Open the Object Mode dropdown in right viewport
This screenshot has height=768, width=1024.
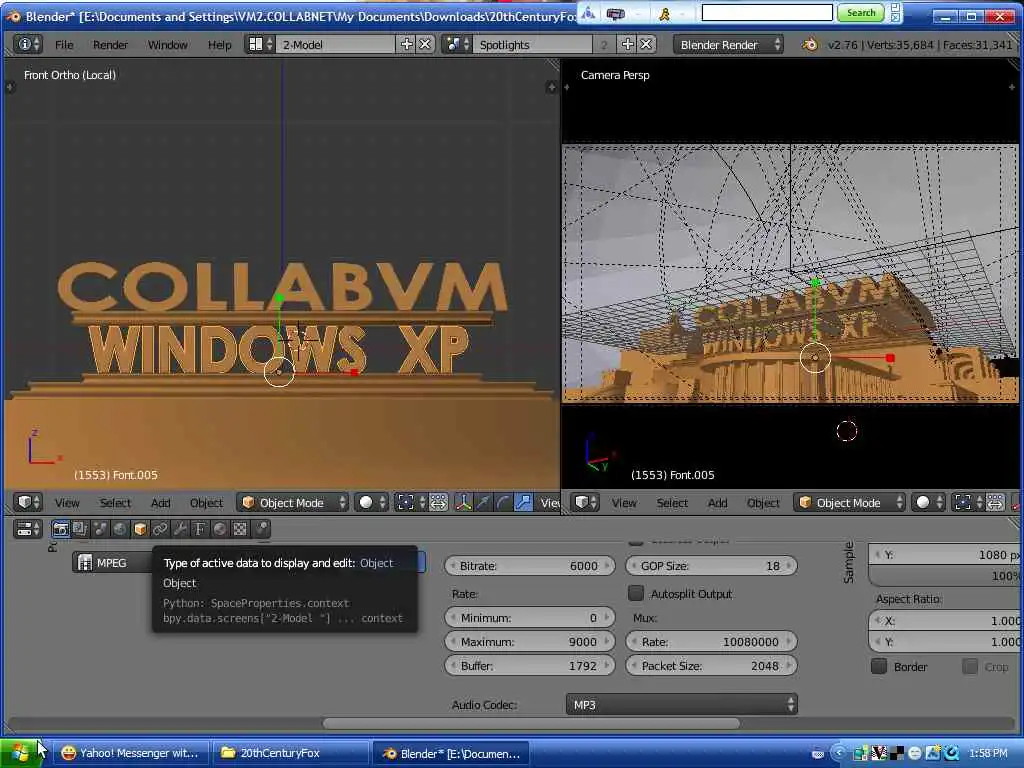click(x=850, y=502)
